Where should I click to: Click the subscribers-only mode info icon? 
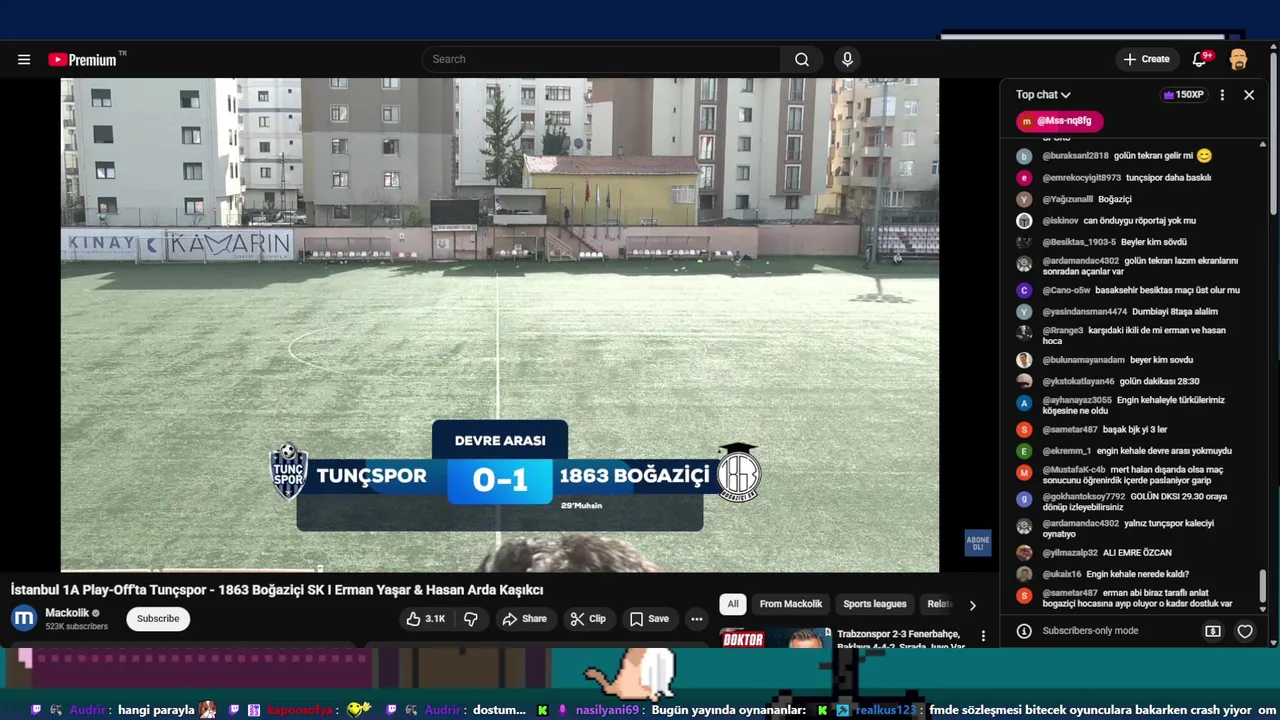pos(1024,631)
